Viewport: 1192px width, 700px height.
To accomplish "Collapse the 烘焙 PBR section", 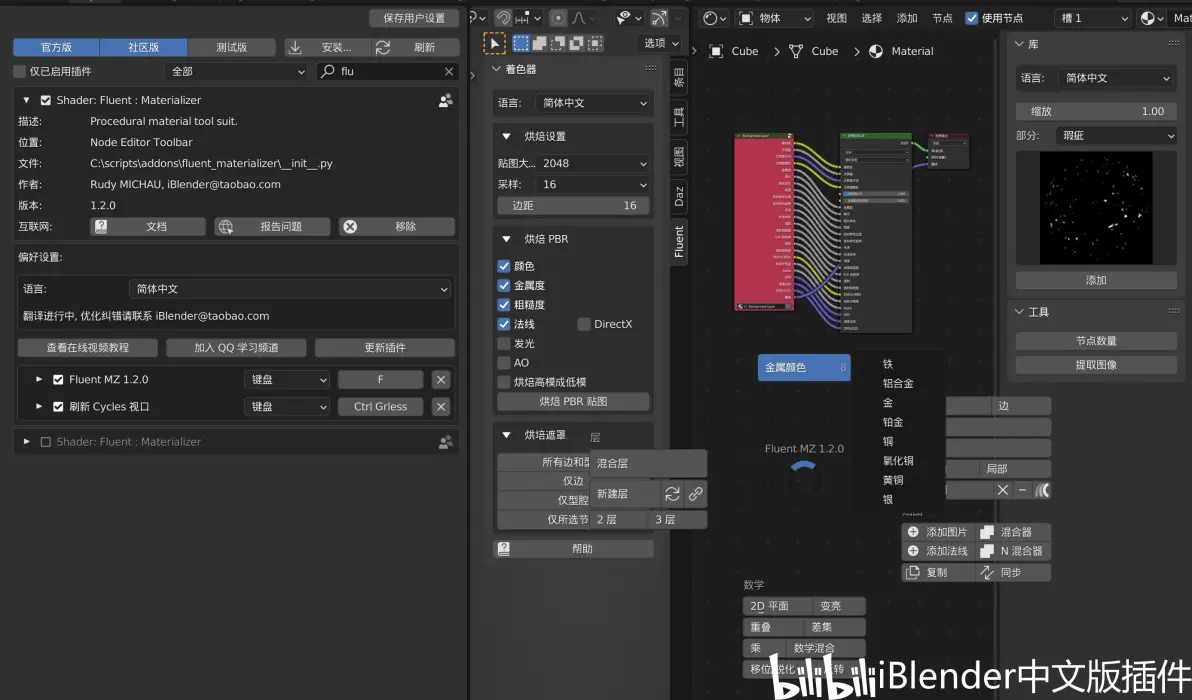I will point(506,239).
